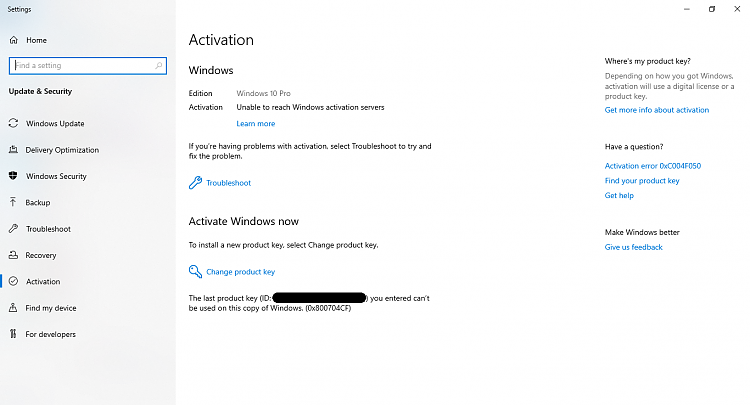Viewport: 750px width, 405px height.
Task: Open Activation error 0xC004F050 help link
Action: [653, 166]
